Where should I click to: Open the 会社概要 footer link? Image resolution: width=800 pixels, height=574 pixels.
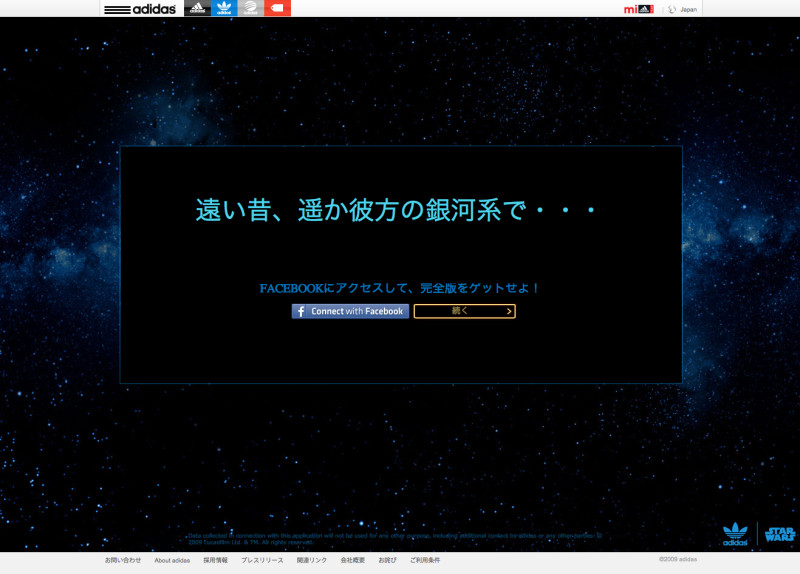click(x=353, y=560)
